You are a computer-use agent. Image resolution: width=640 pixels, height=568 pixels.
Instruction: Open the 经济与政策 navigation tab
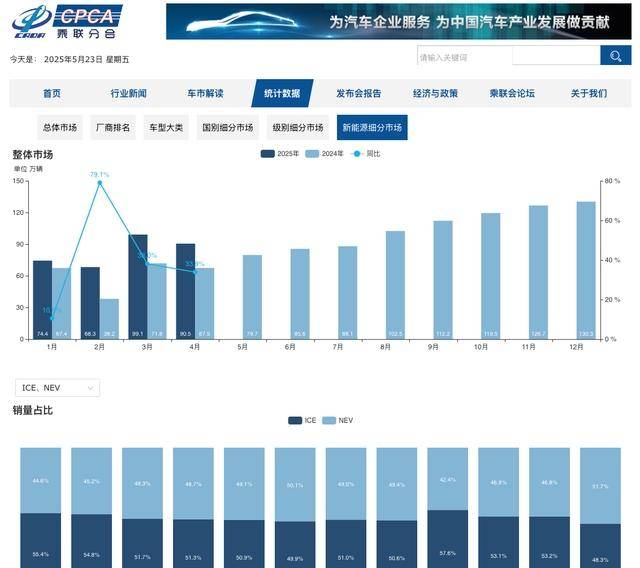(x=435, y=93)
